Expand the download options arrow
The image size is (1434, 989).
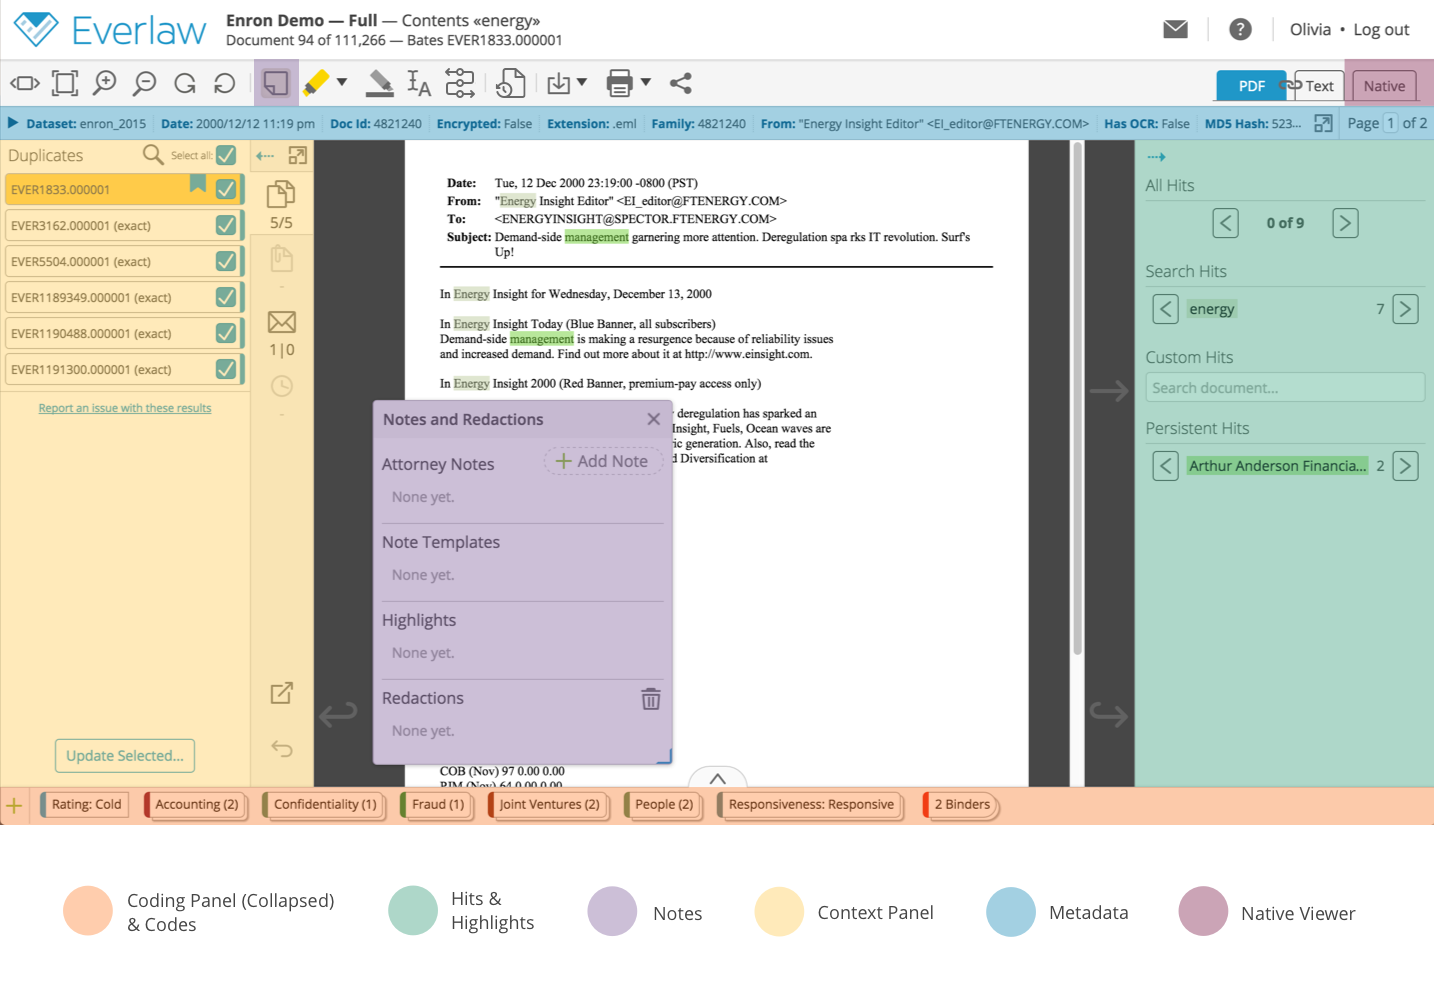582,82
